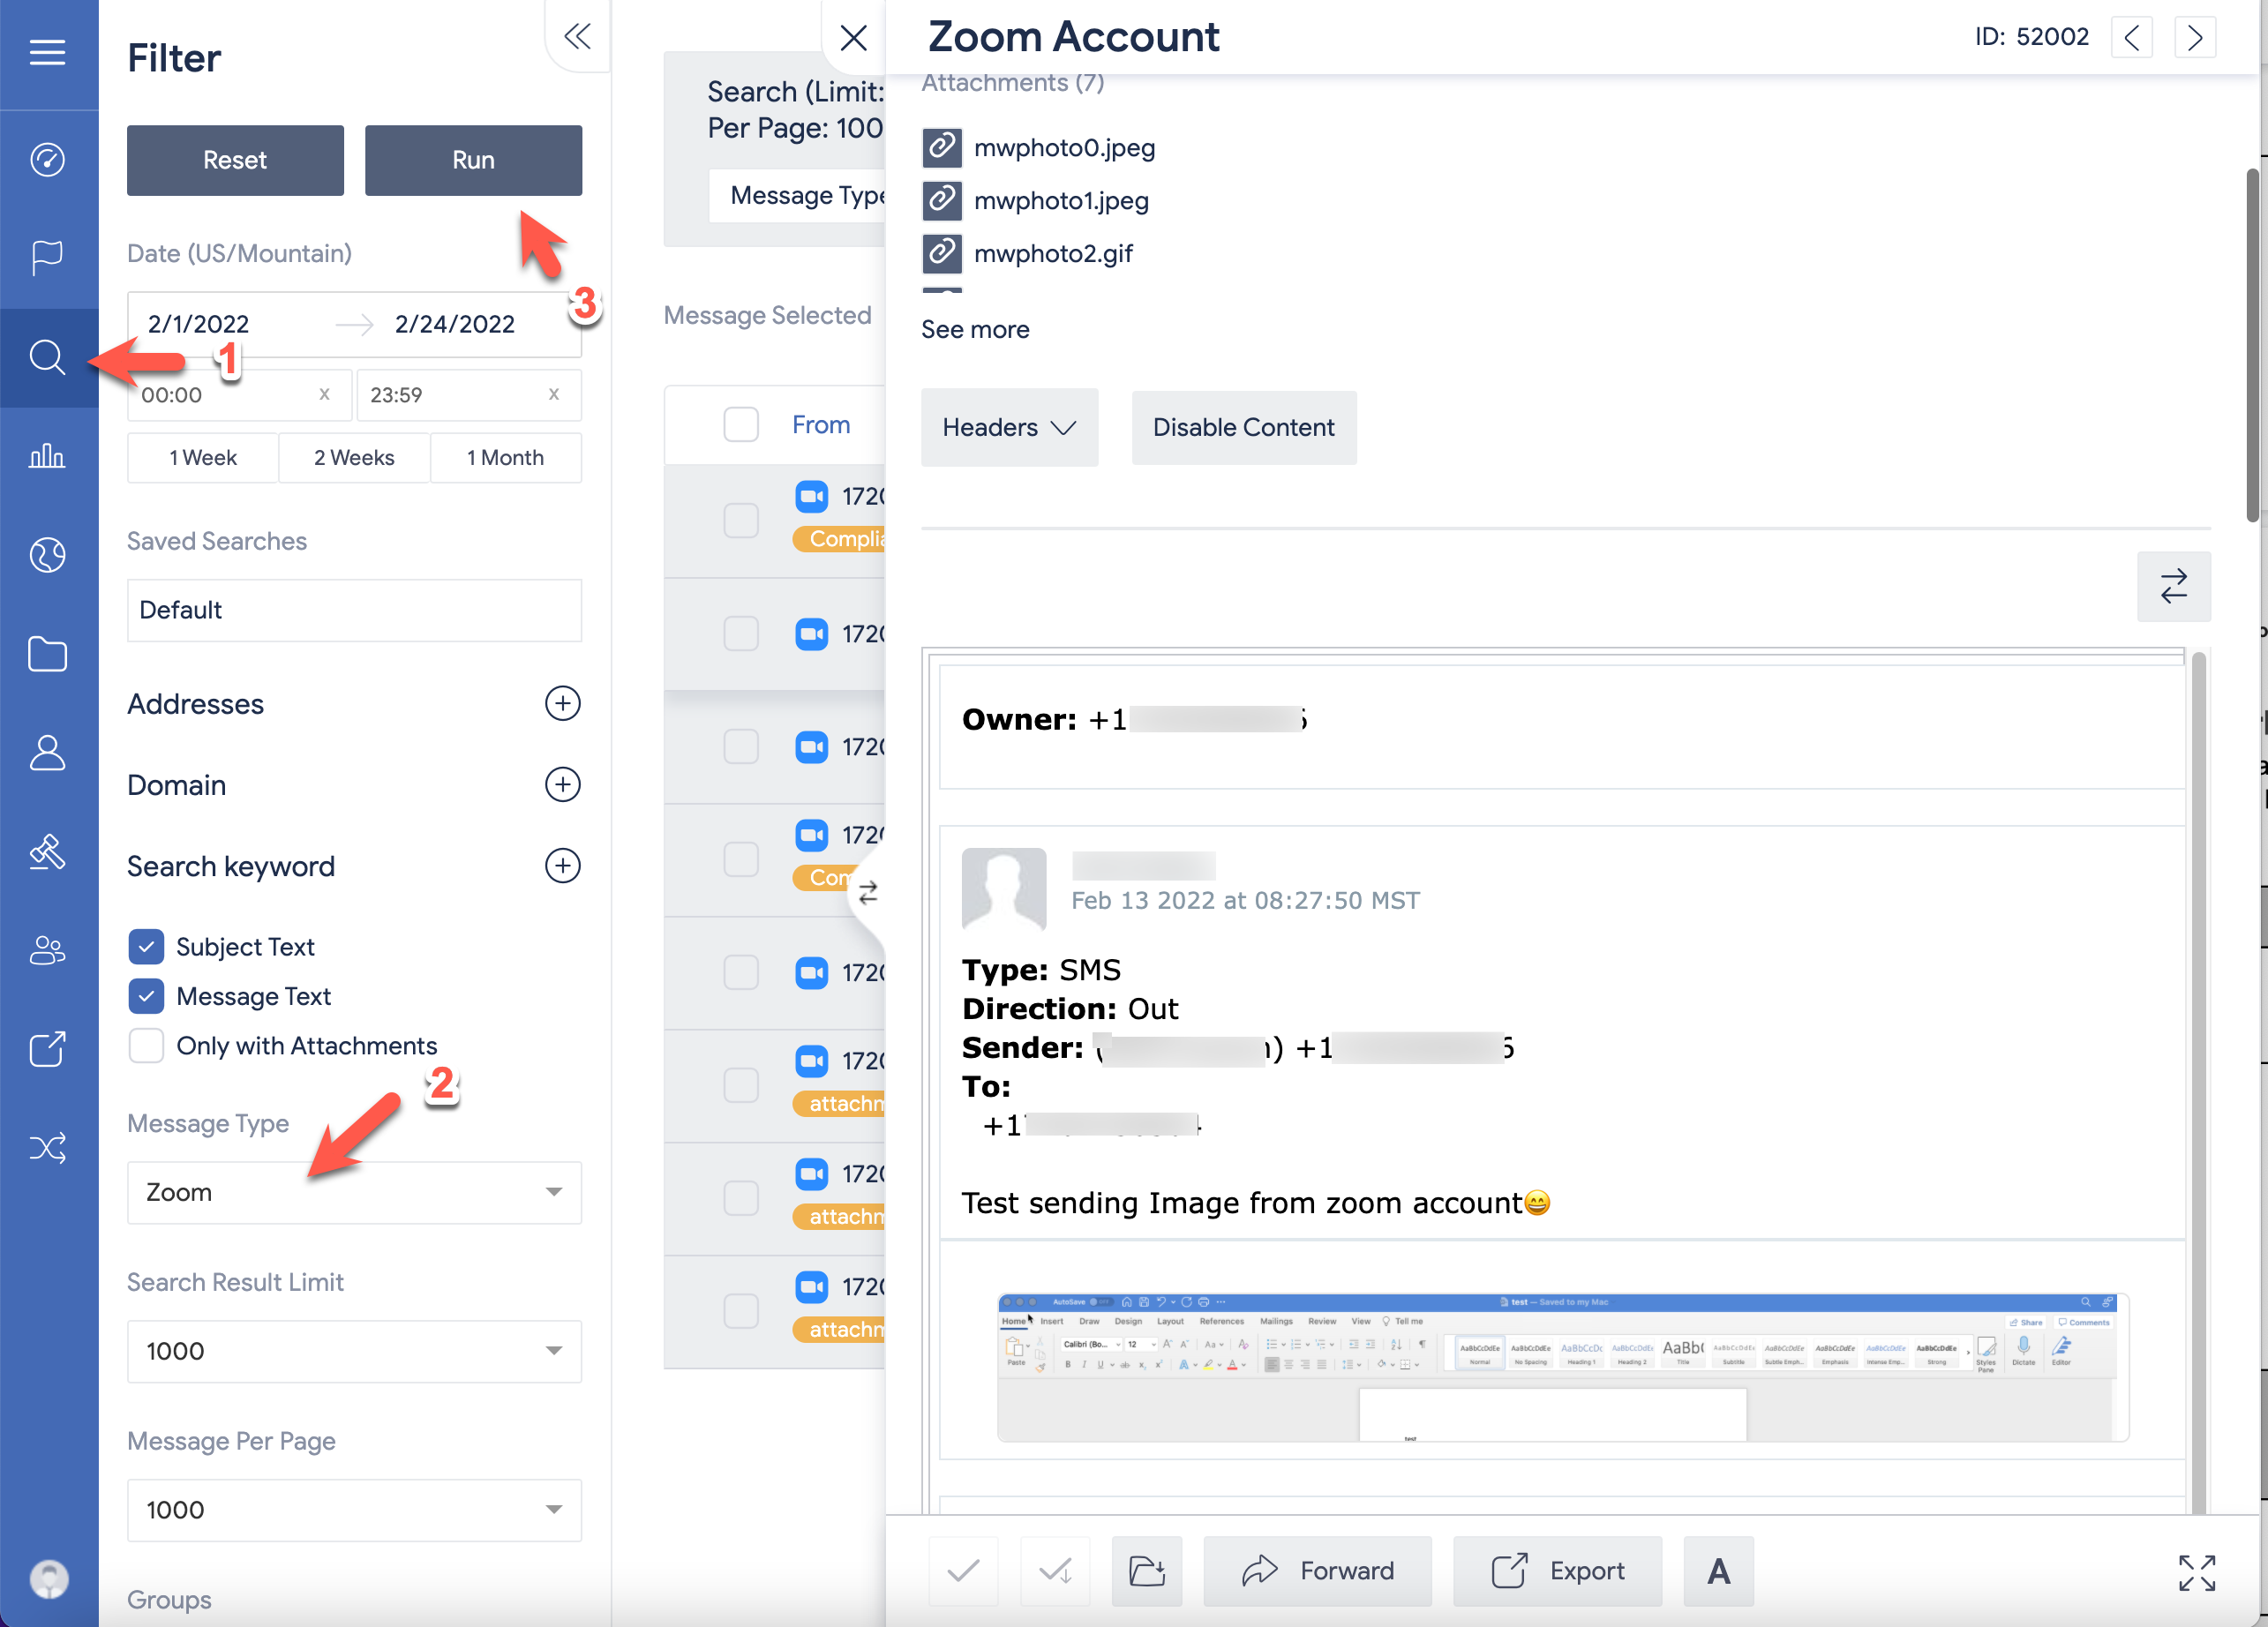This screenshot has height=1627, width=2268.
Task: Open attachment link icon for mwphoto1.jpeg
Action: tap(941, 200)
